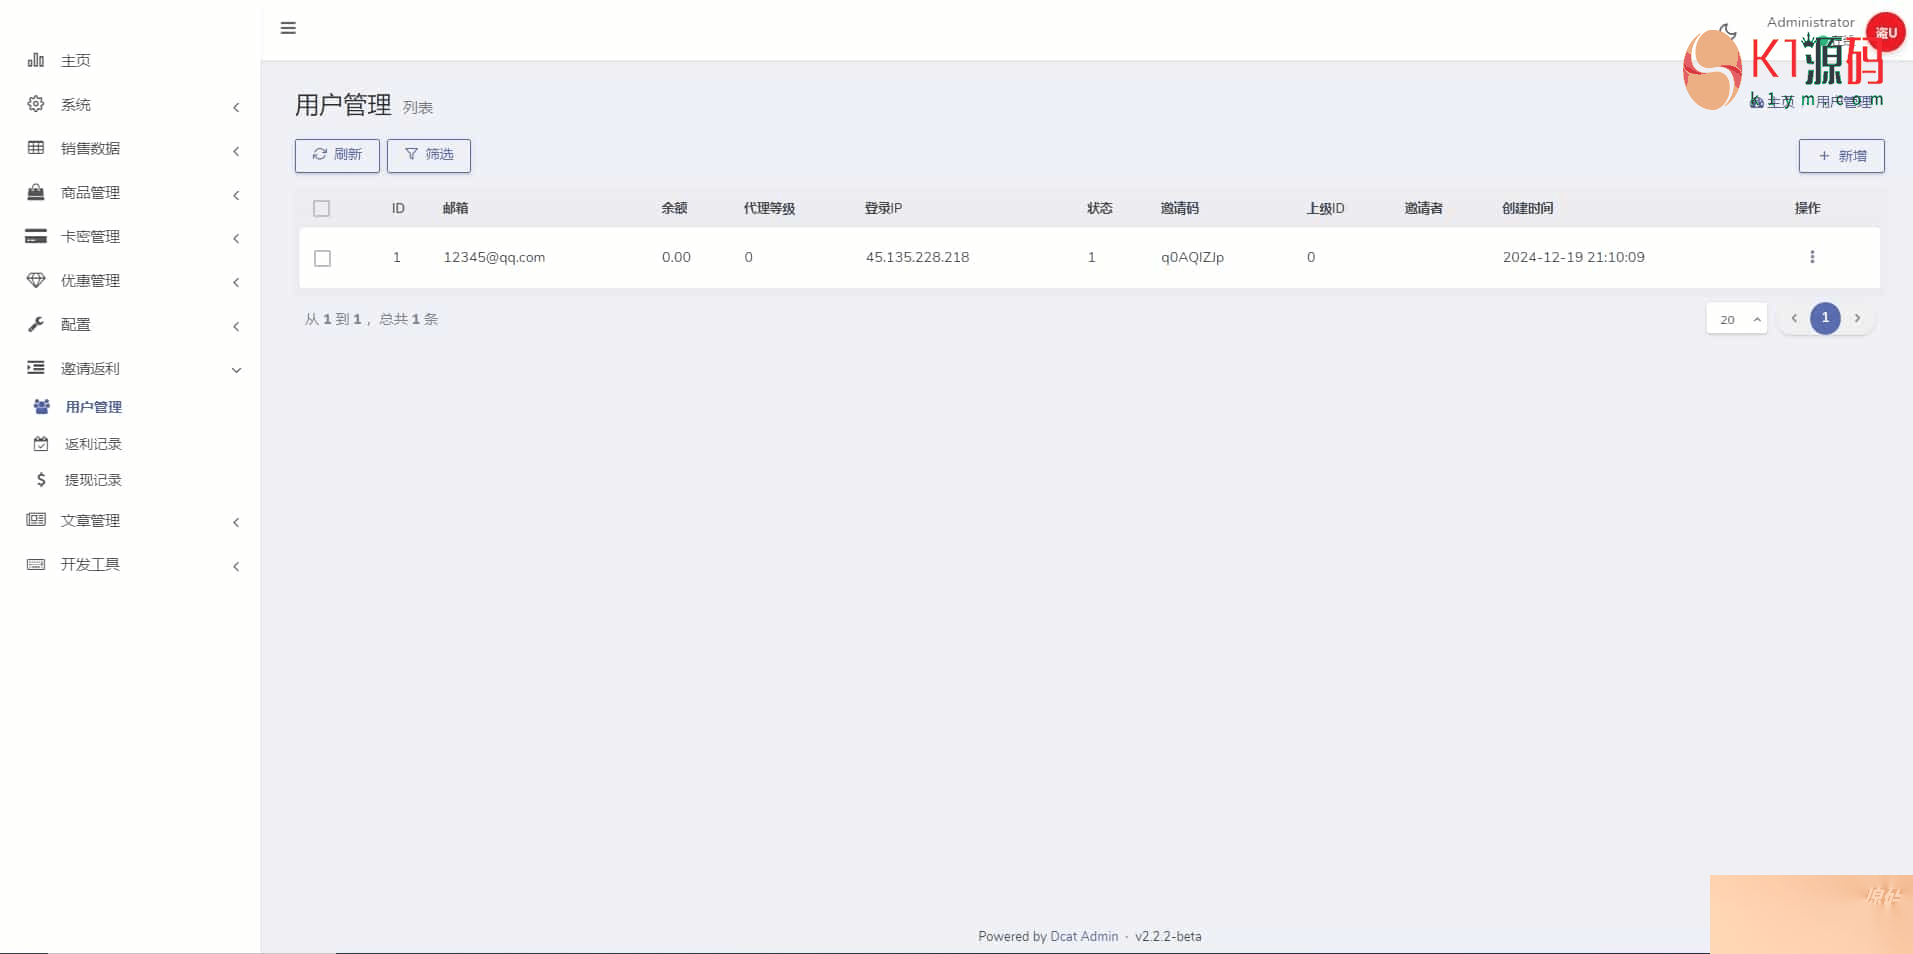Click the 主页 bar chart icon
This screenshot has width=1913, height=954.
[x=36, y=60]
